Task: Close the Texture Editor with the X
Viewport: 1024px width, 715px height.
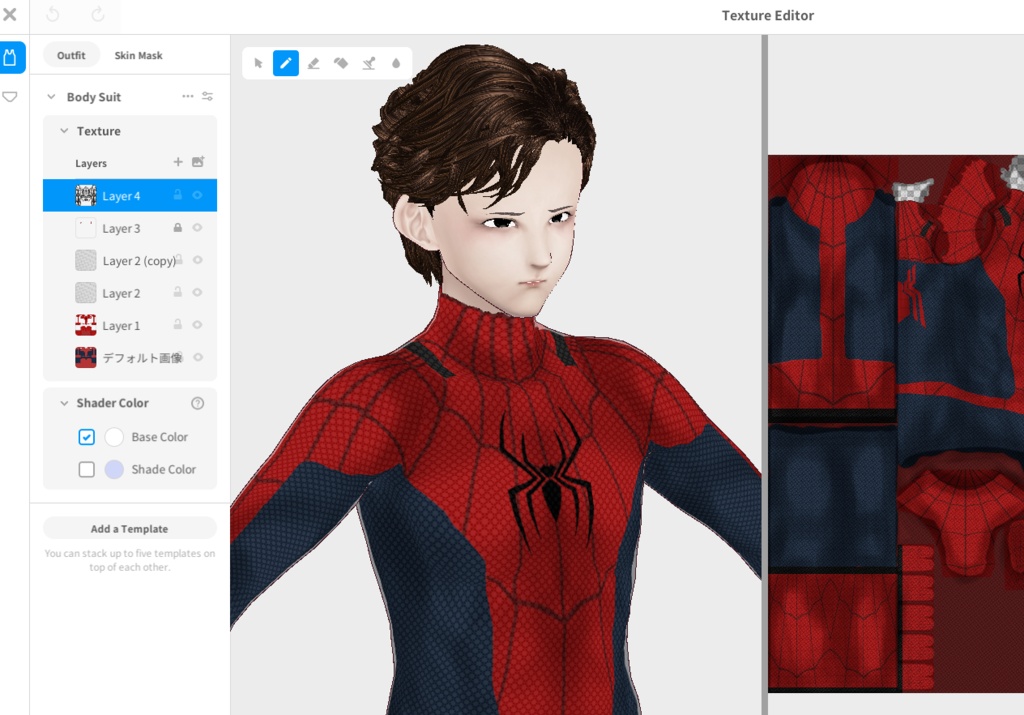Action: pyautogui.click(x=10, y=14)
